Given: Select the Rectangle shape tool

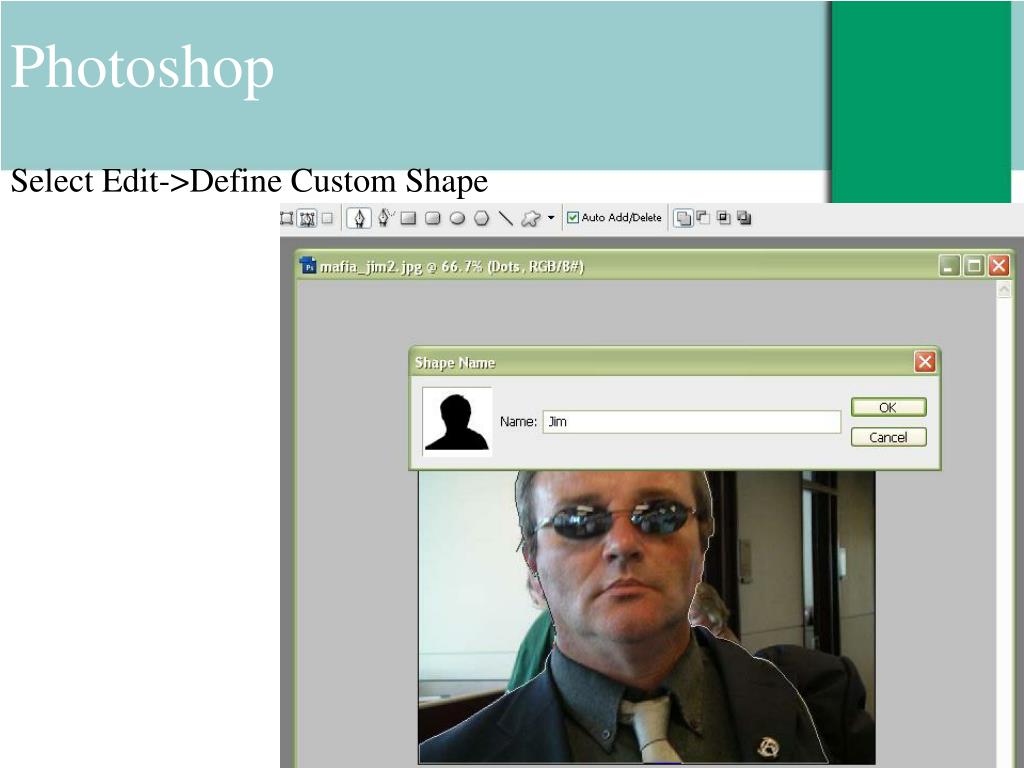Looking at the screenshot, I should tap(409, 218).
